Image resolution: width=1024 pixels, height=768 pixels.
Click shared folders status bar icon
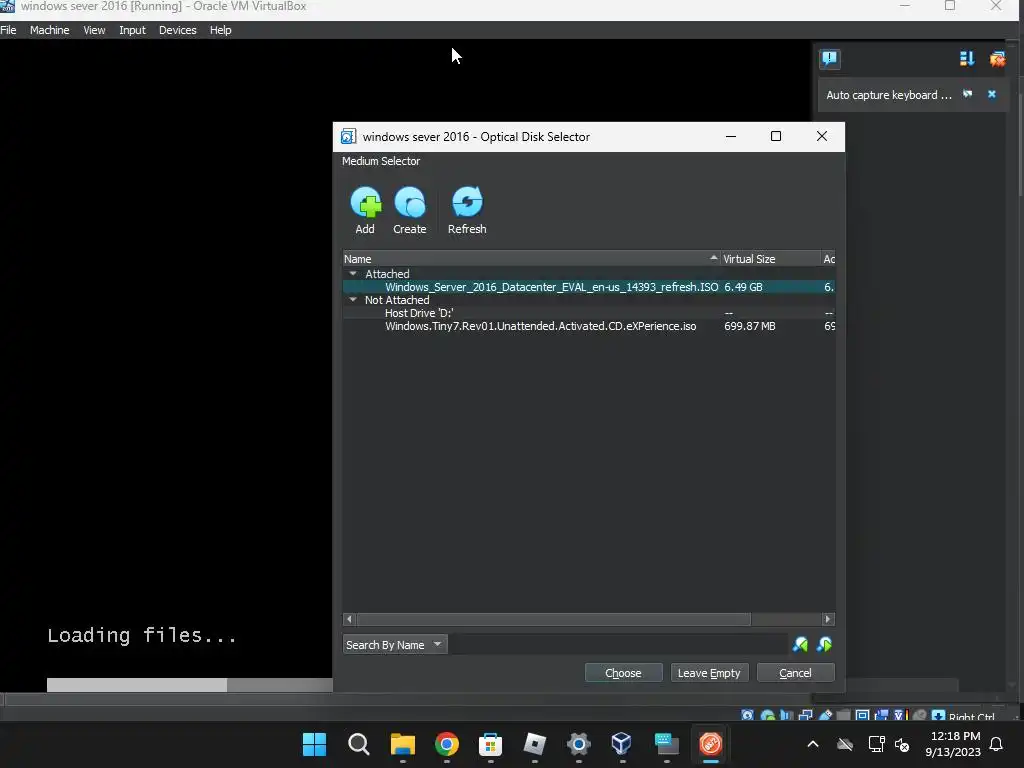(x=843, y=715)
